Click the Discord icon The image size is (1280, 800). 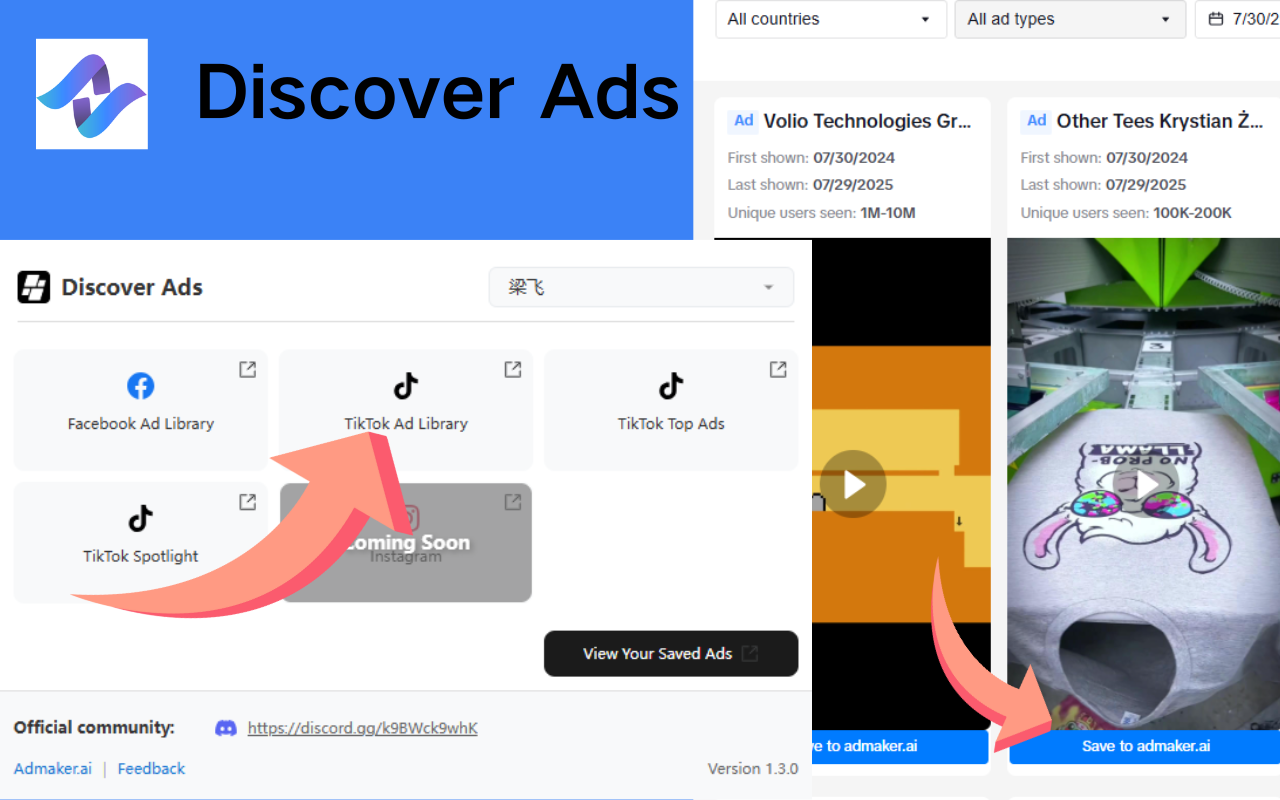(x=226, y=728)
